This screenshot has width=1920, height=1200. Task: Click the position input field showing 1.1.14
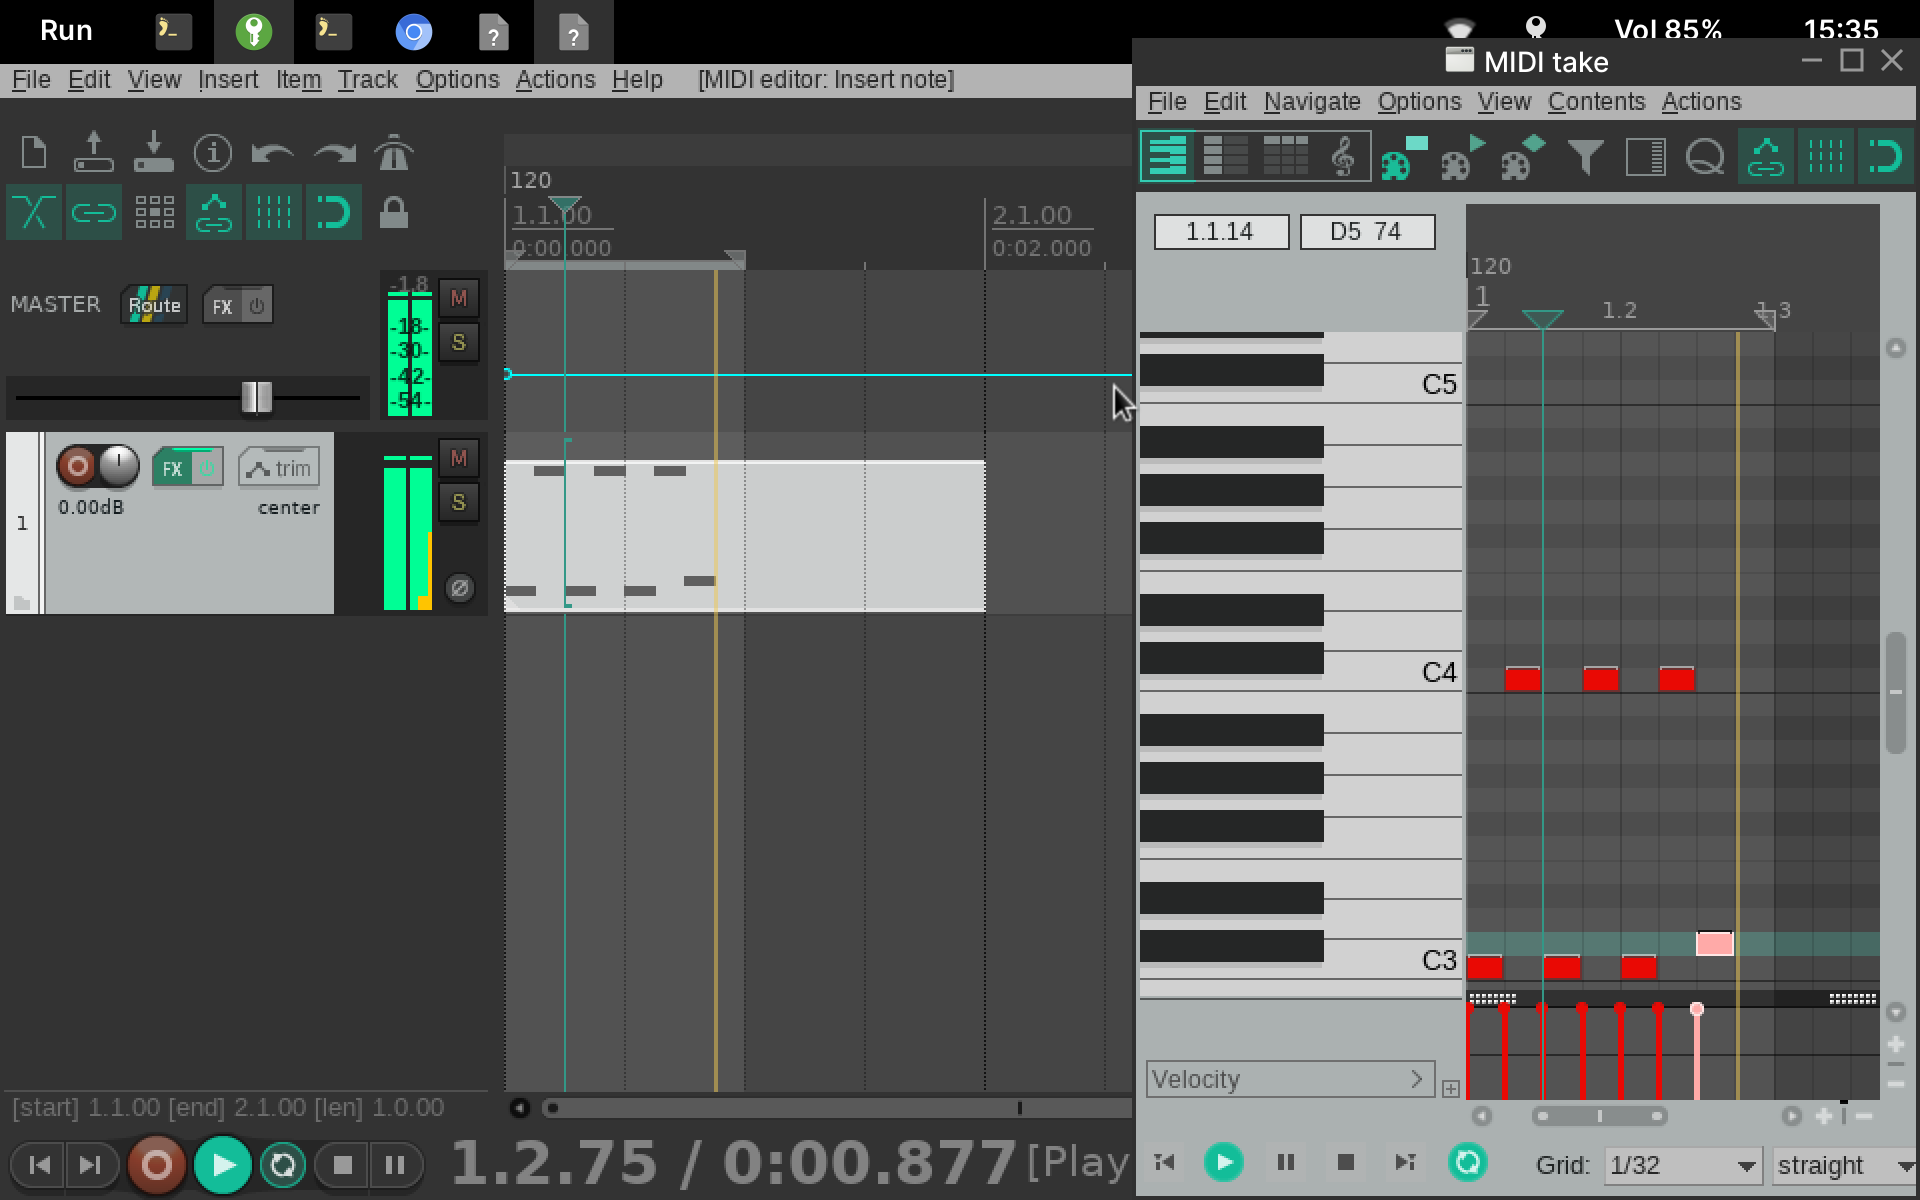click(x=1219, y=231)
